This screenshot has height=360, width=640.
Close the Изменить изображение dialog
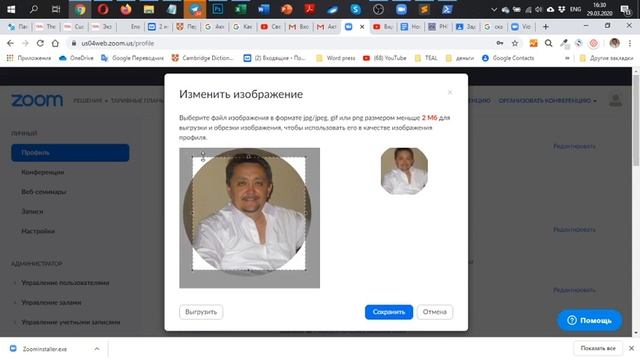tap(450, 92)
